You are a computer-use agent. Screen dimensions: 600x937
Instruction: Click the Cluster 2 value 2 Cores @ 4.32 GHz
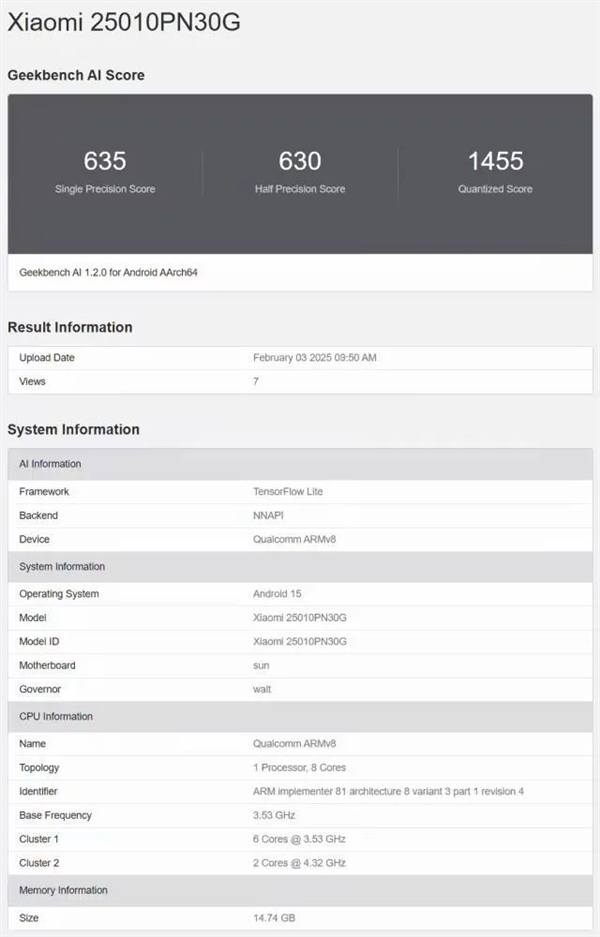click(x=299, y=862)
